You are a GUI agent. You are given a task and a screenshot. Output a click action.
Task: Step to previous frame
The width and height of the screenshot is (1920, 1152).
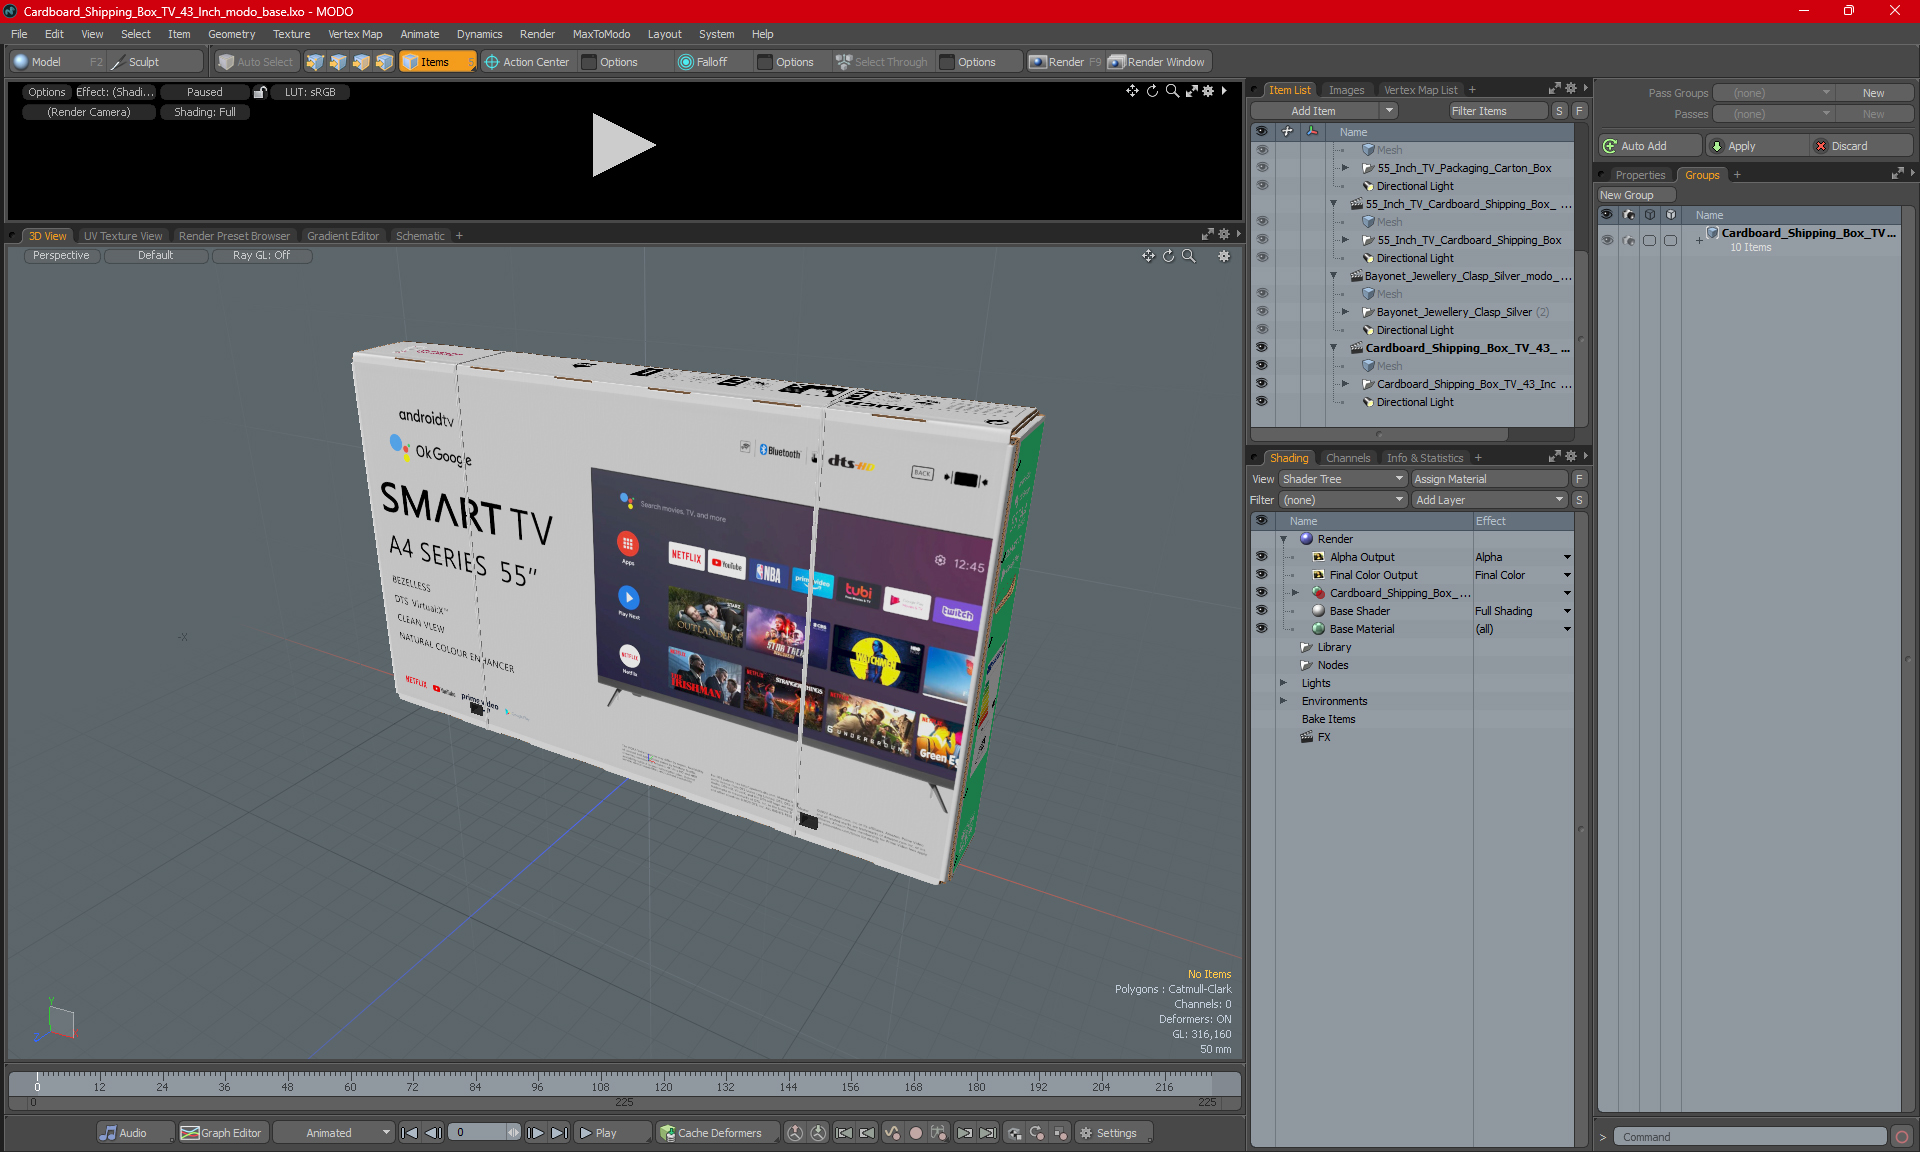tap(433, 1133)
